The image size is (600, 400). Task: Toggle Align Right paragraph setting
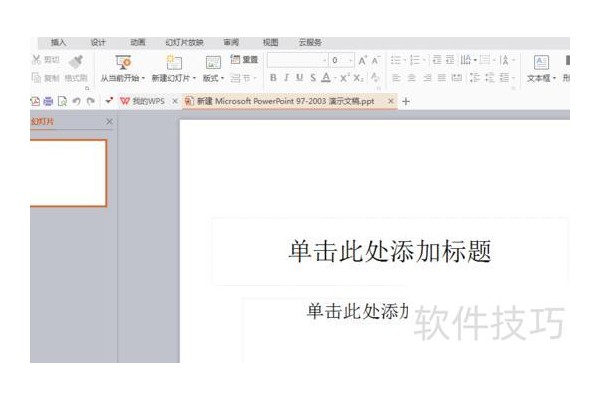[427, 78]
